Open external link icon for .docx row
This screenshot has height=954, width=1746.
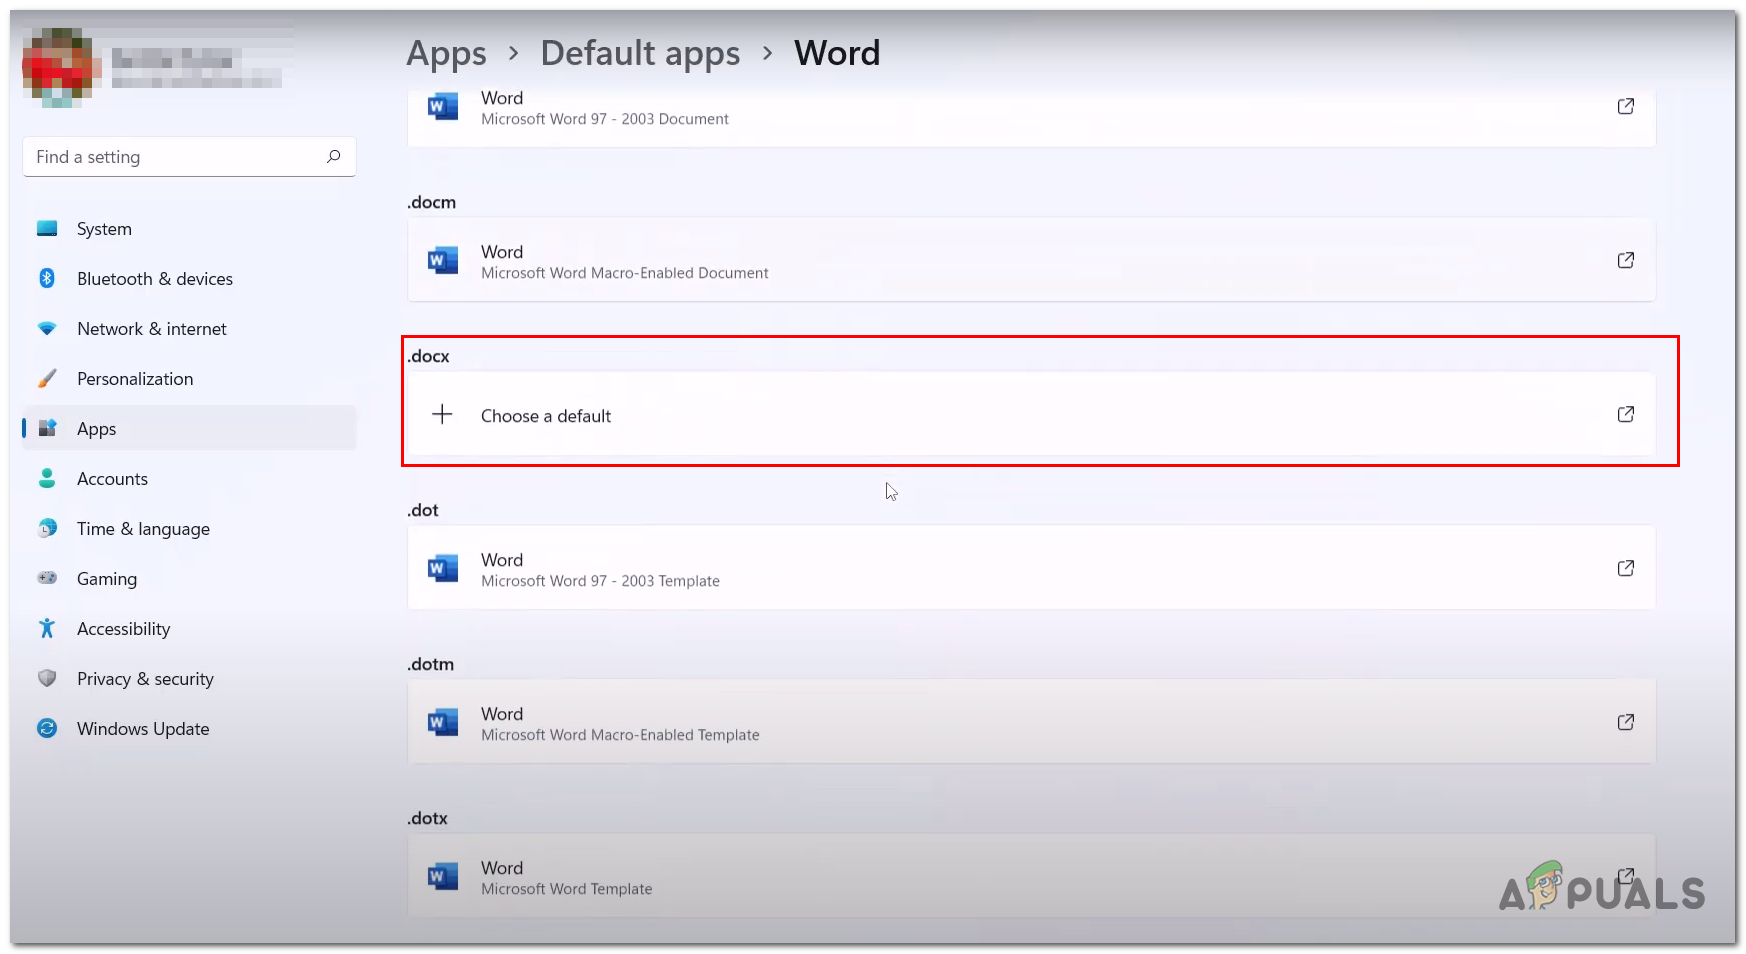click(x=1625, y=415)
